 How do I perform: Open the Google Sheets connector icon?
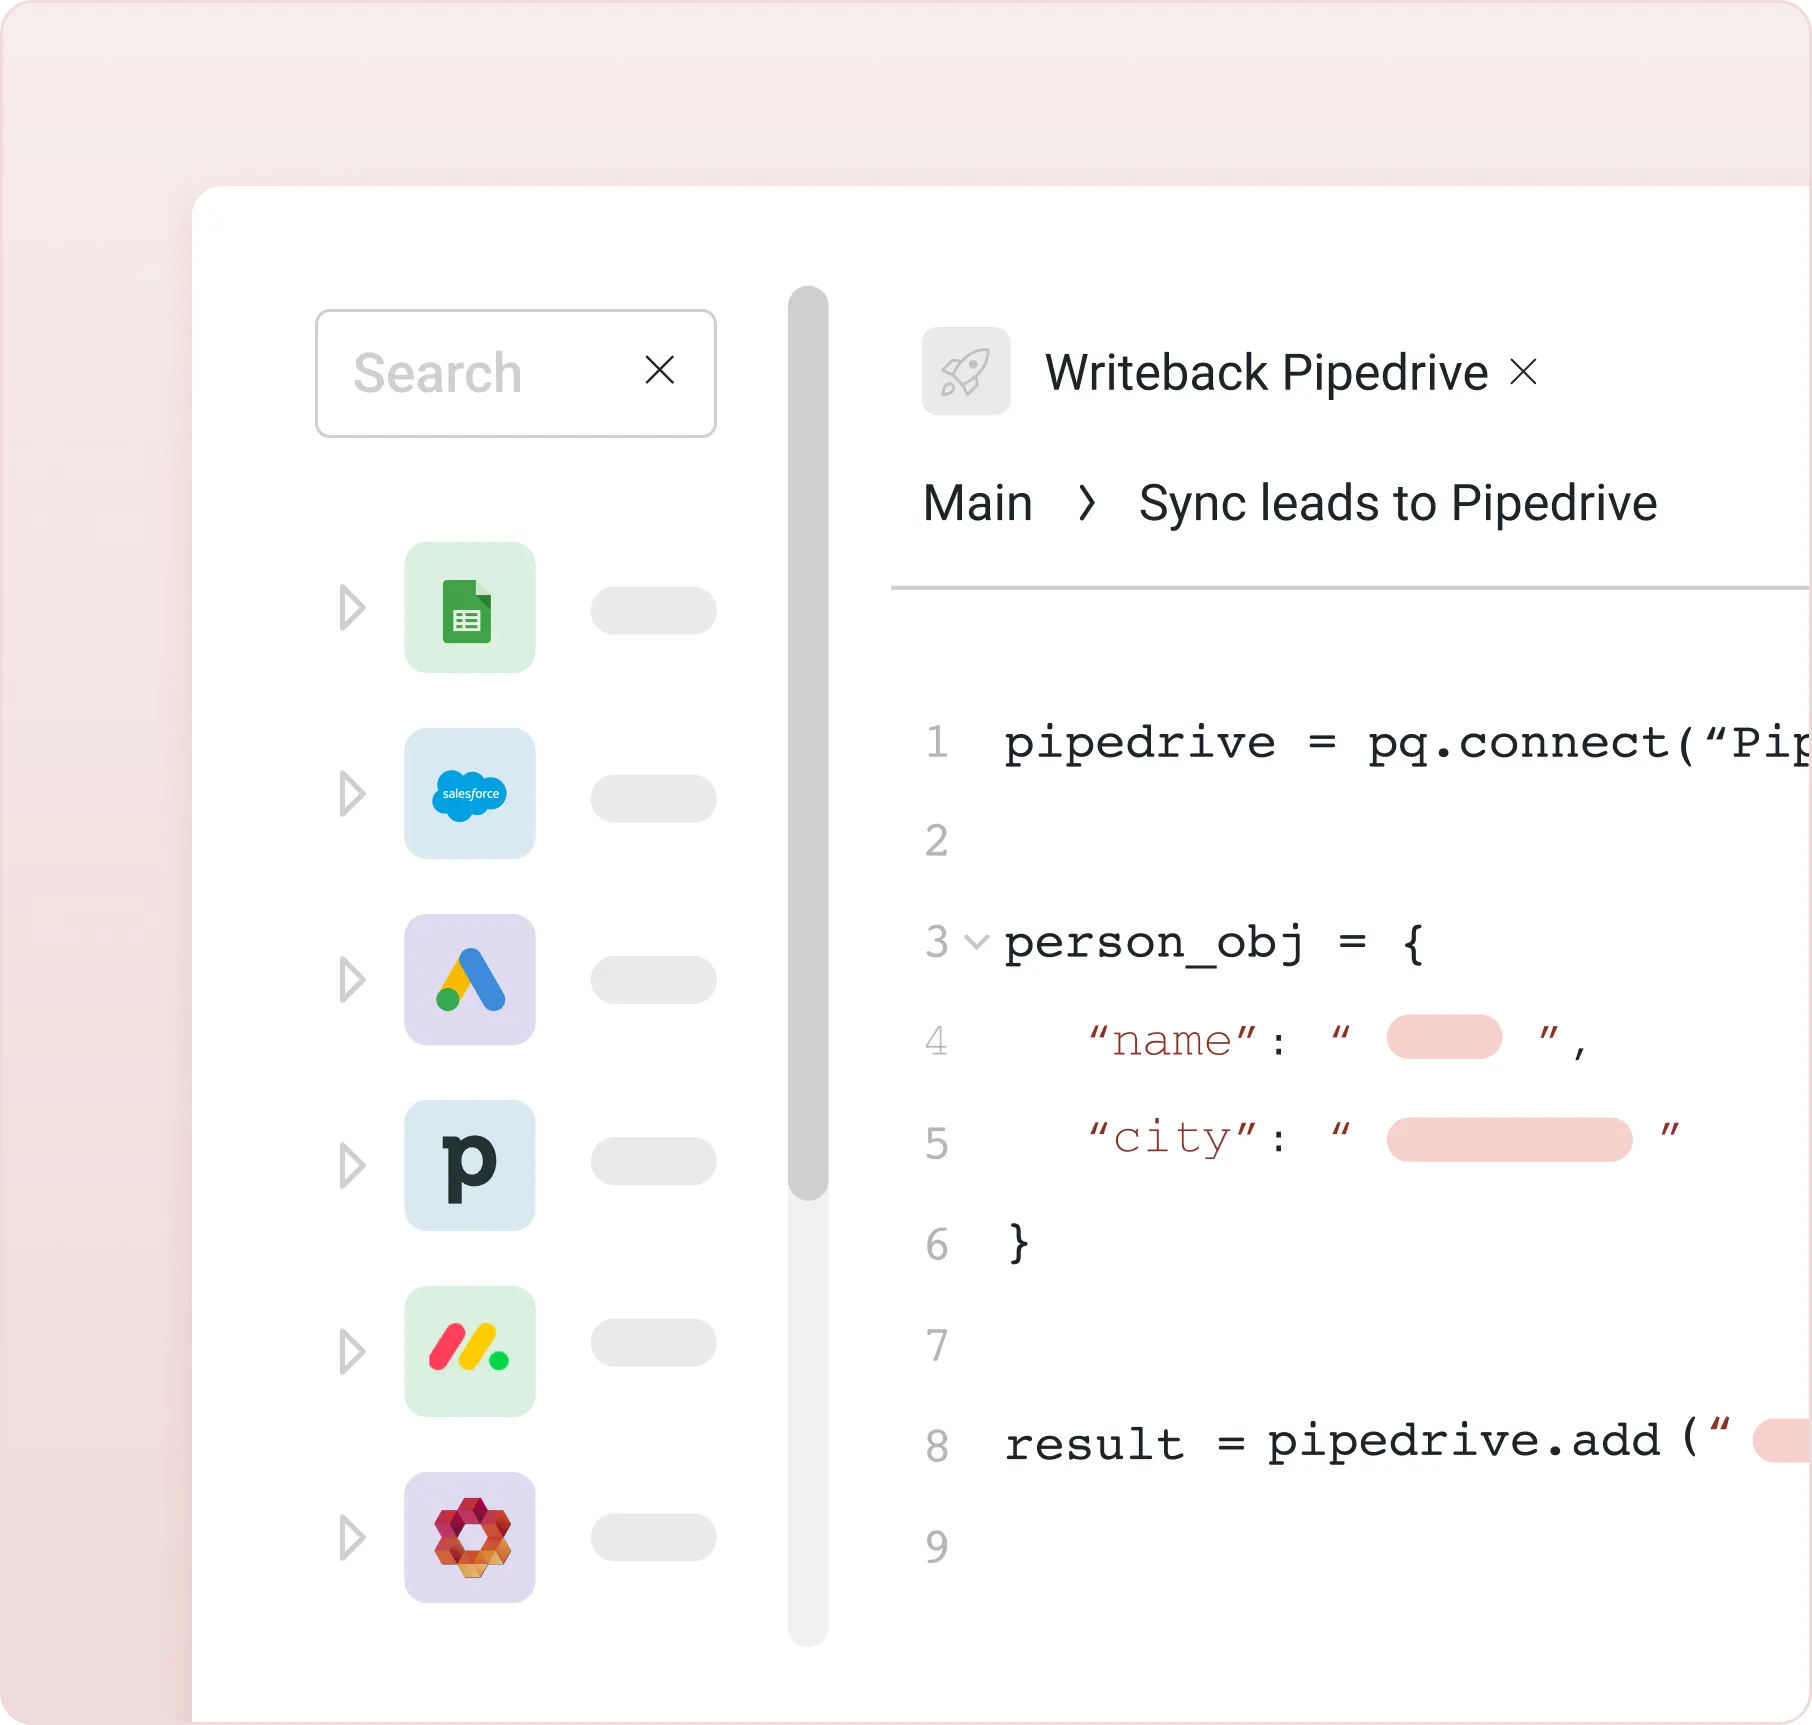coord(469,608)
